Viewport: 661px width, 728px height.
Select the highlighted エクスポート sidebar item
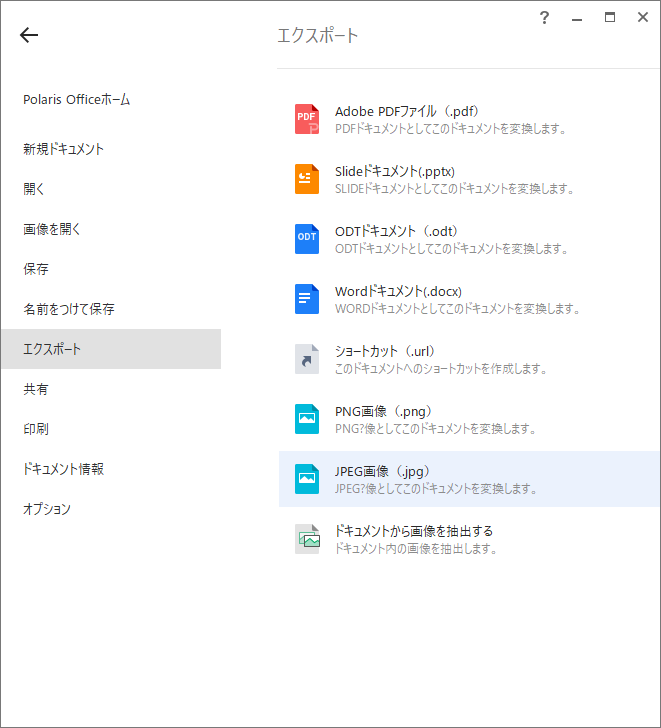click(x=111, y=349)
